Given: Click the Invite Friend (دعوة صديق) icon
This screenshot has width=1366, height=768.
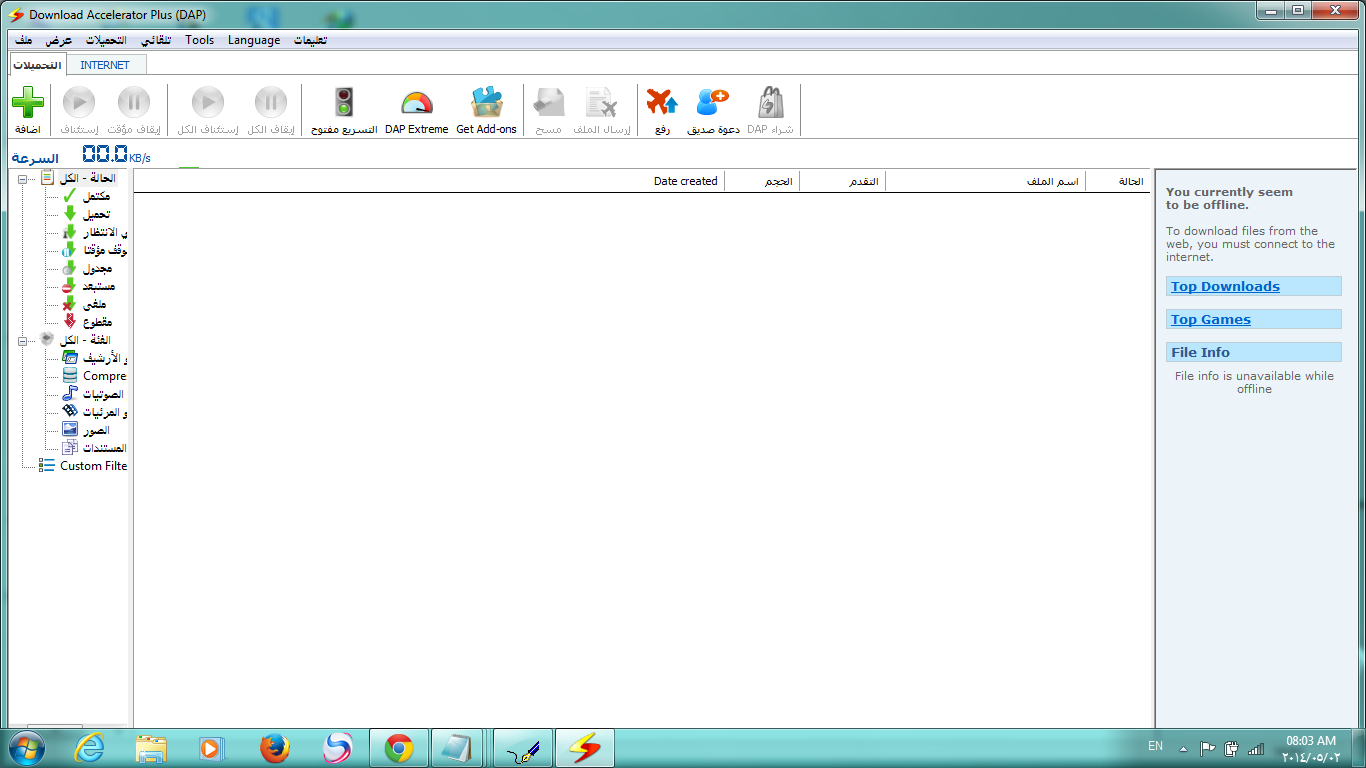Looking at the screenshot, I should (x=713, y=102).
